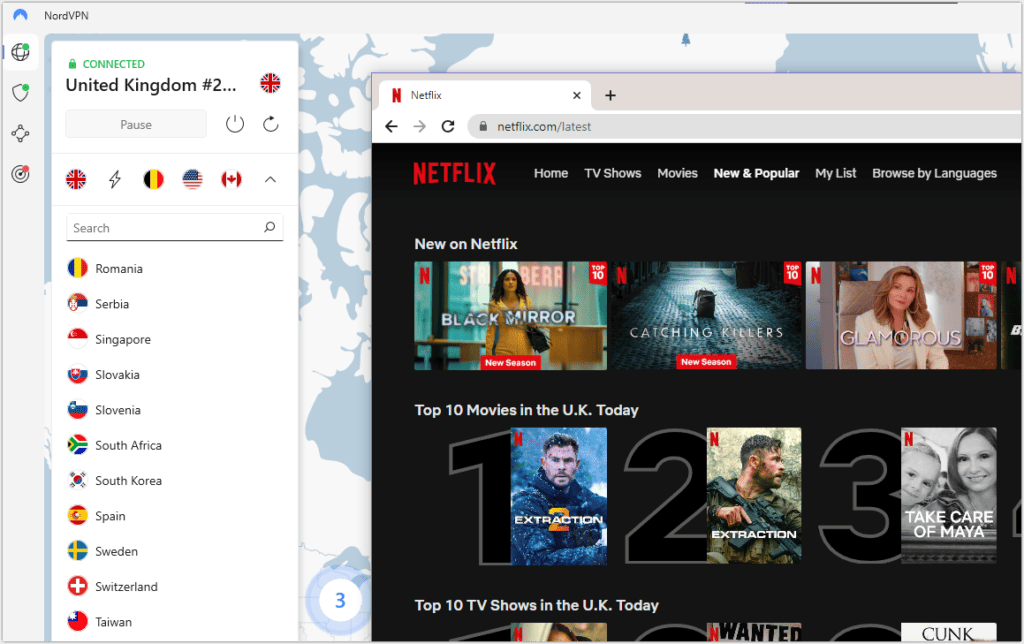Viewport: 1024px width, 644px height.
Task: Click the map cluster marker showing 3
Action: (340, 601)
